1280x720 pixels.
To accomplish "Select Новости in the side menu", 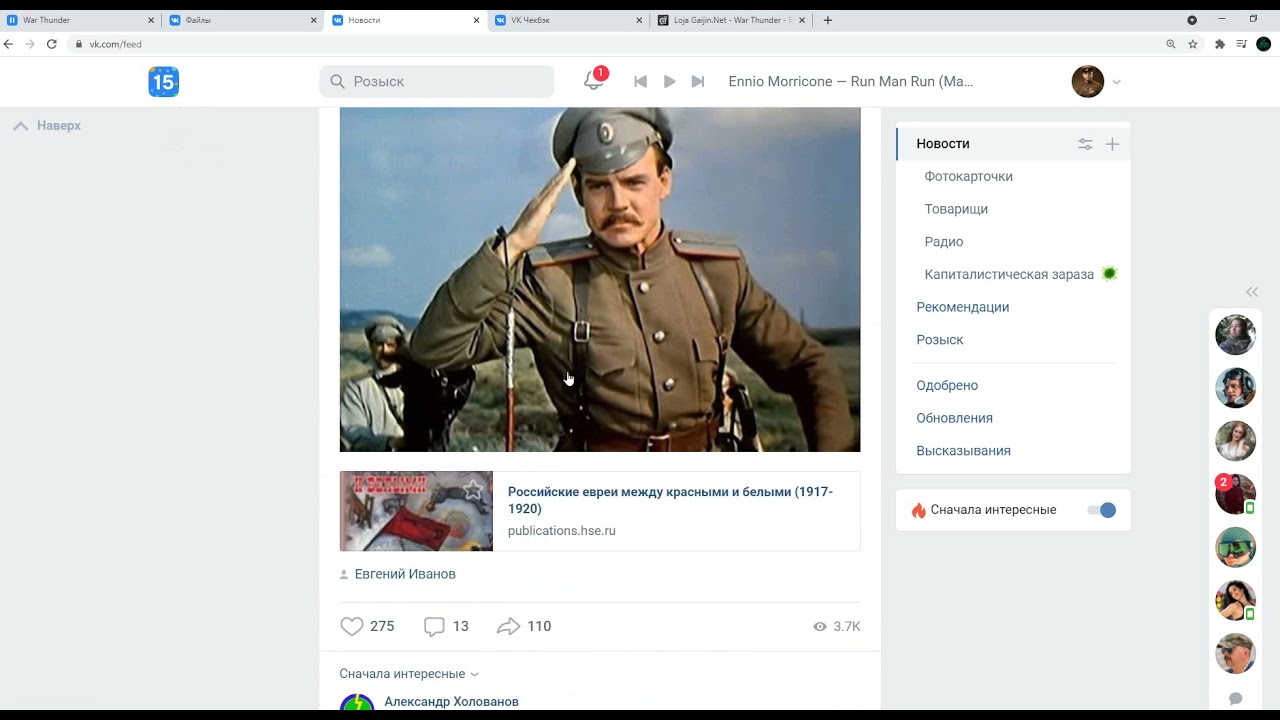I will (943, 144).
